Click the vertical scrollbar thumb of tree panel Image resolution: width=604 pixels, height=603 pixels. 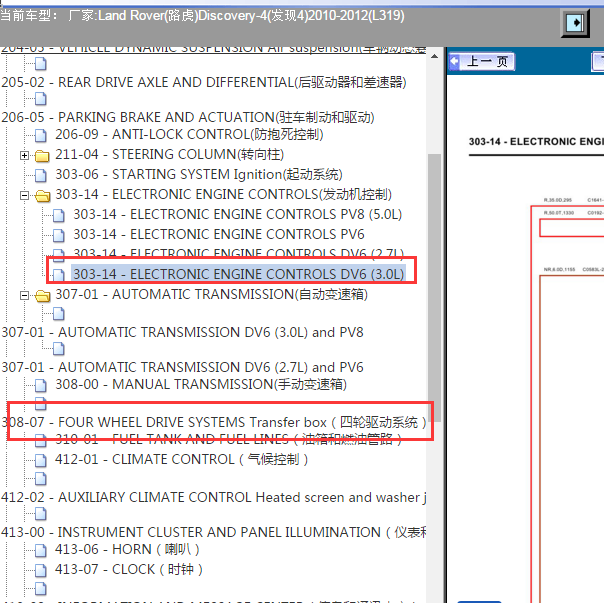click(435, 287)
